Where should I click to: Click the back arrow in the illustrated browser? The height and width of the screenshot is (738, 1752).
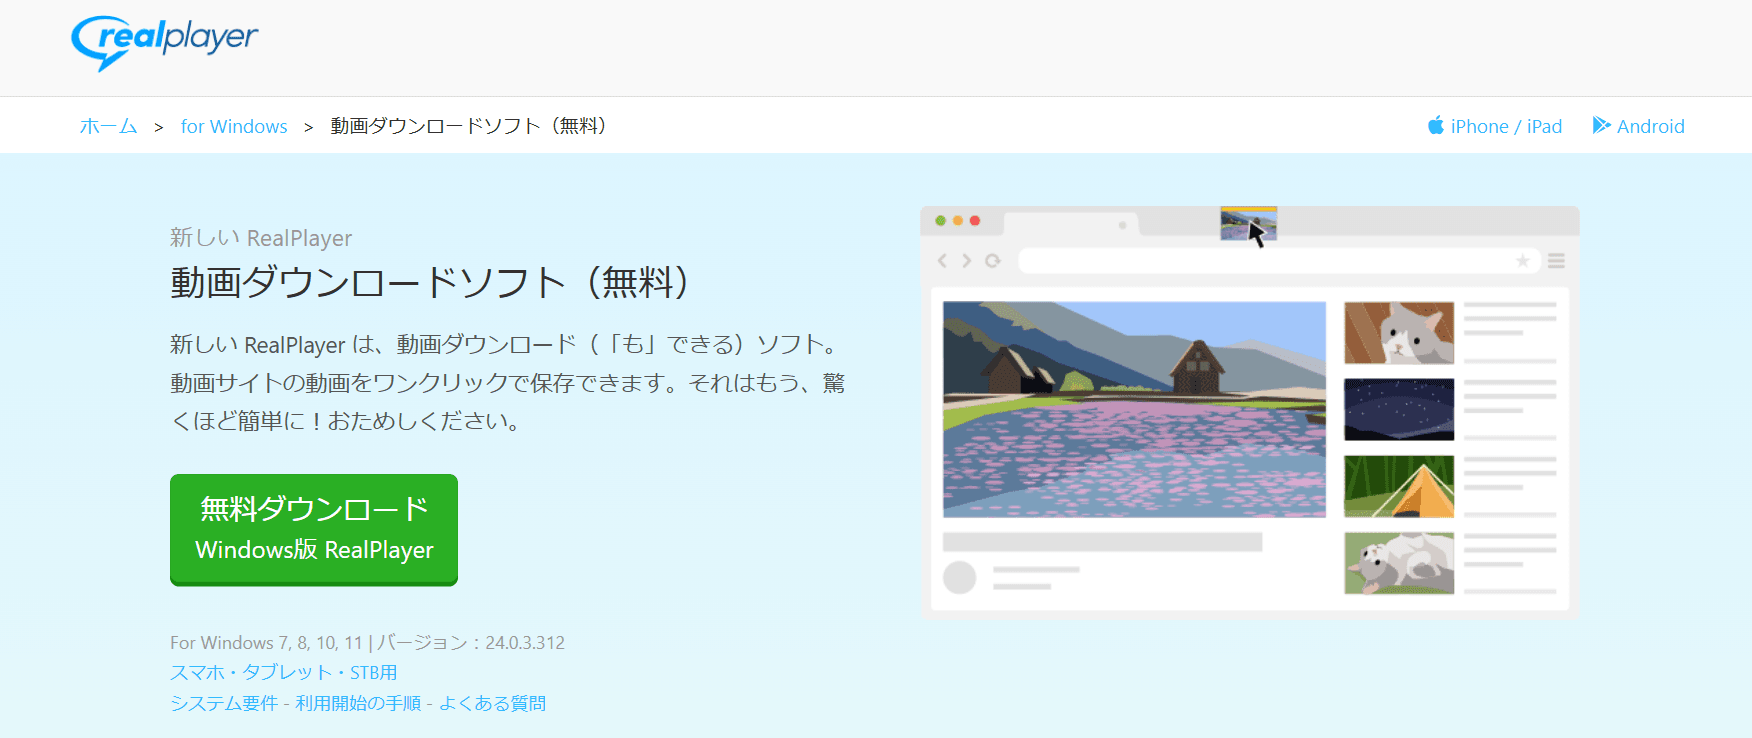click(x=942, y=261)
